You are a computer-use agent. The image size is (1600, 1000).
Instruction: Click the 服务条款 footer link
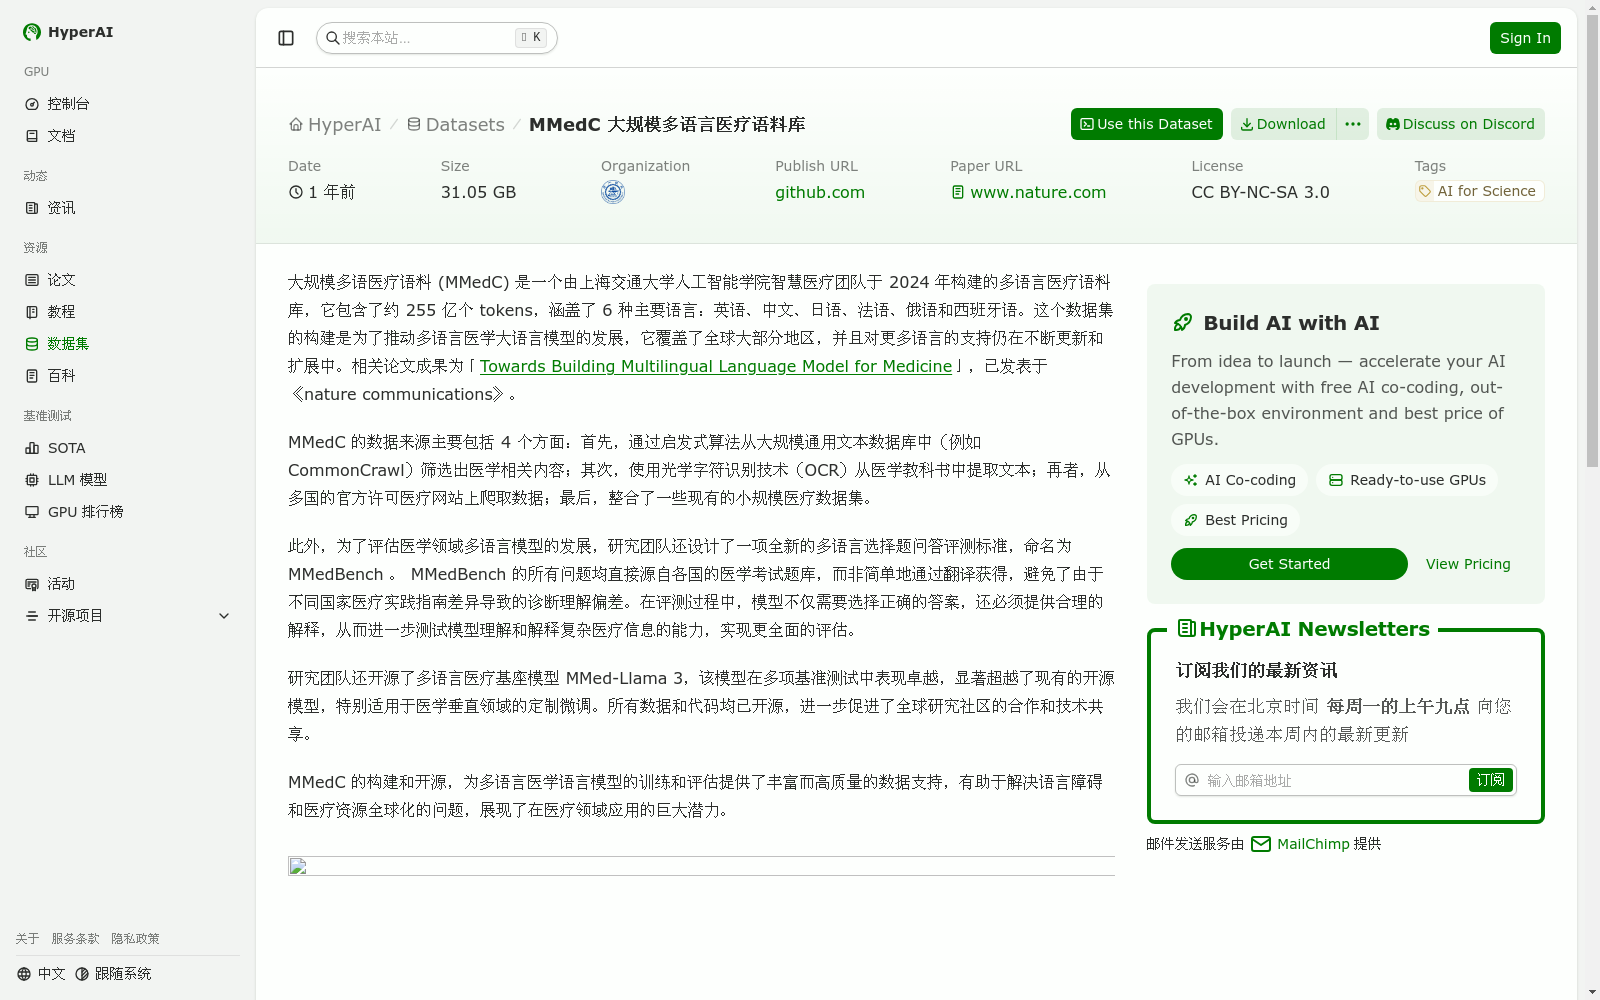click(x=75, y=939)
